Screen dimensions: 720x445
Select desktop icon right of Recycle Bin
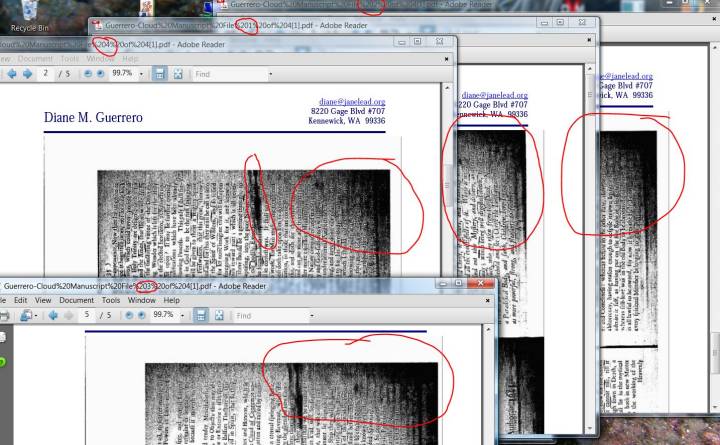[146, 7]
